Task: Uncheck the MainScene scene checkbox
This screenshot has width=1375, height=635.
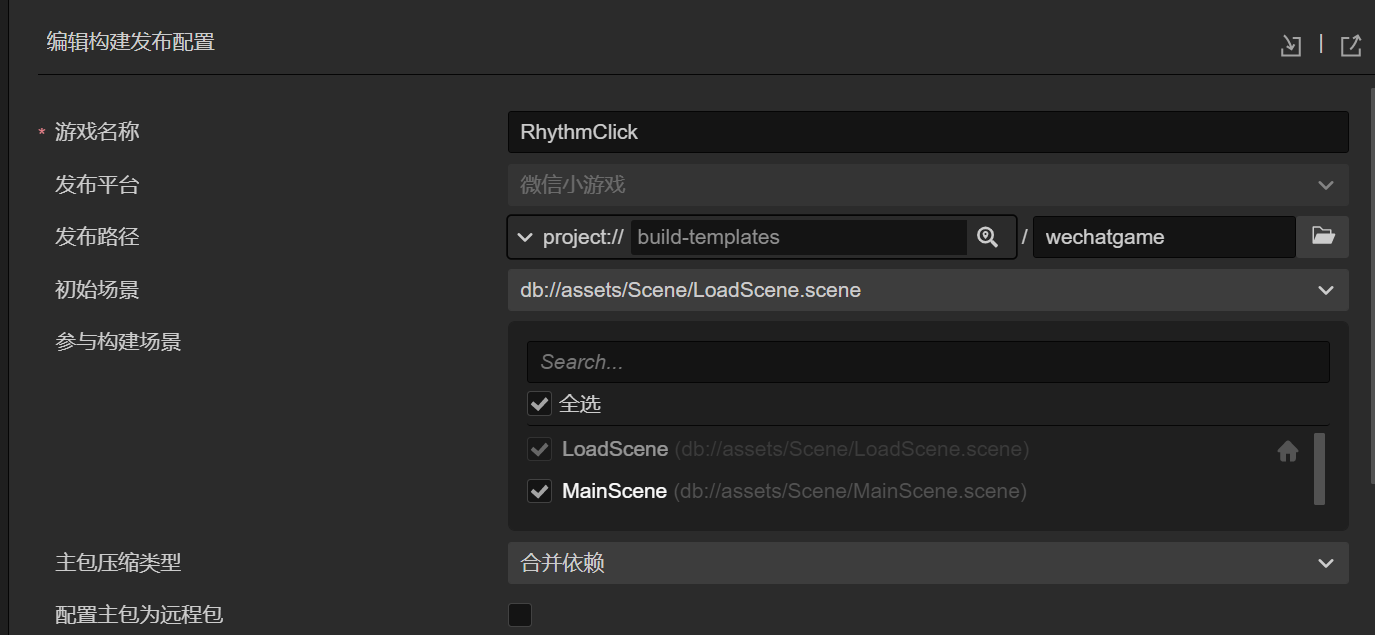Action: pyautogui.click(x=540, y=491)
